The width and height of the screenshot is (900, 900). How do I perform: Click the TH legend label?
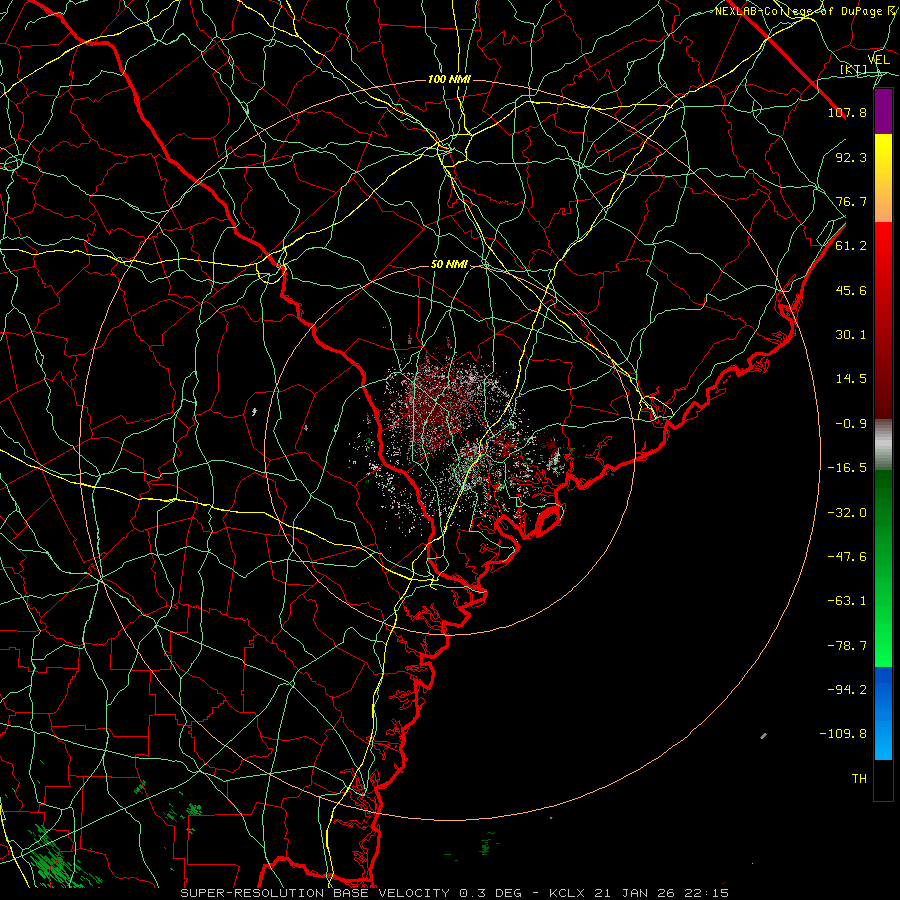point(859,779)
